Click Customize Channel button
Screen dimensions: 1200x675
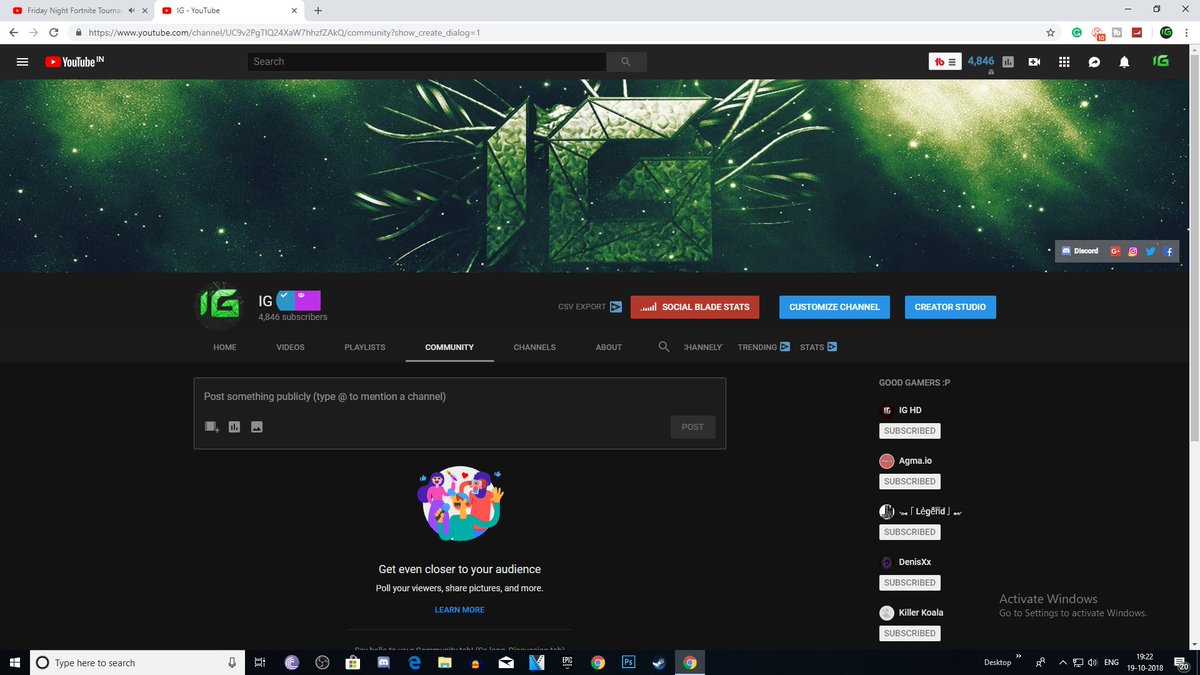click(x=835, y=307)
